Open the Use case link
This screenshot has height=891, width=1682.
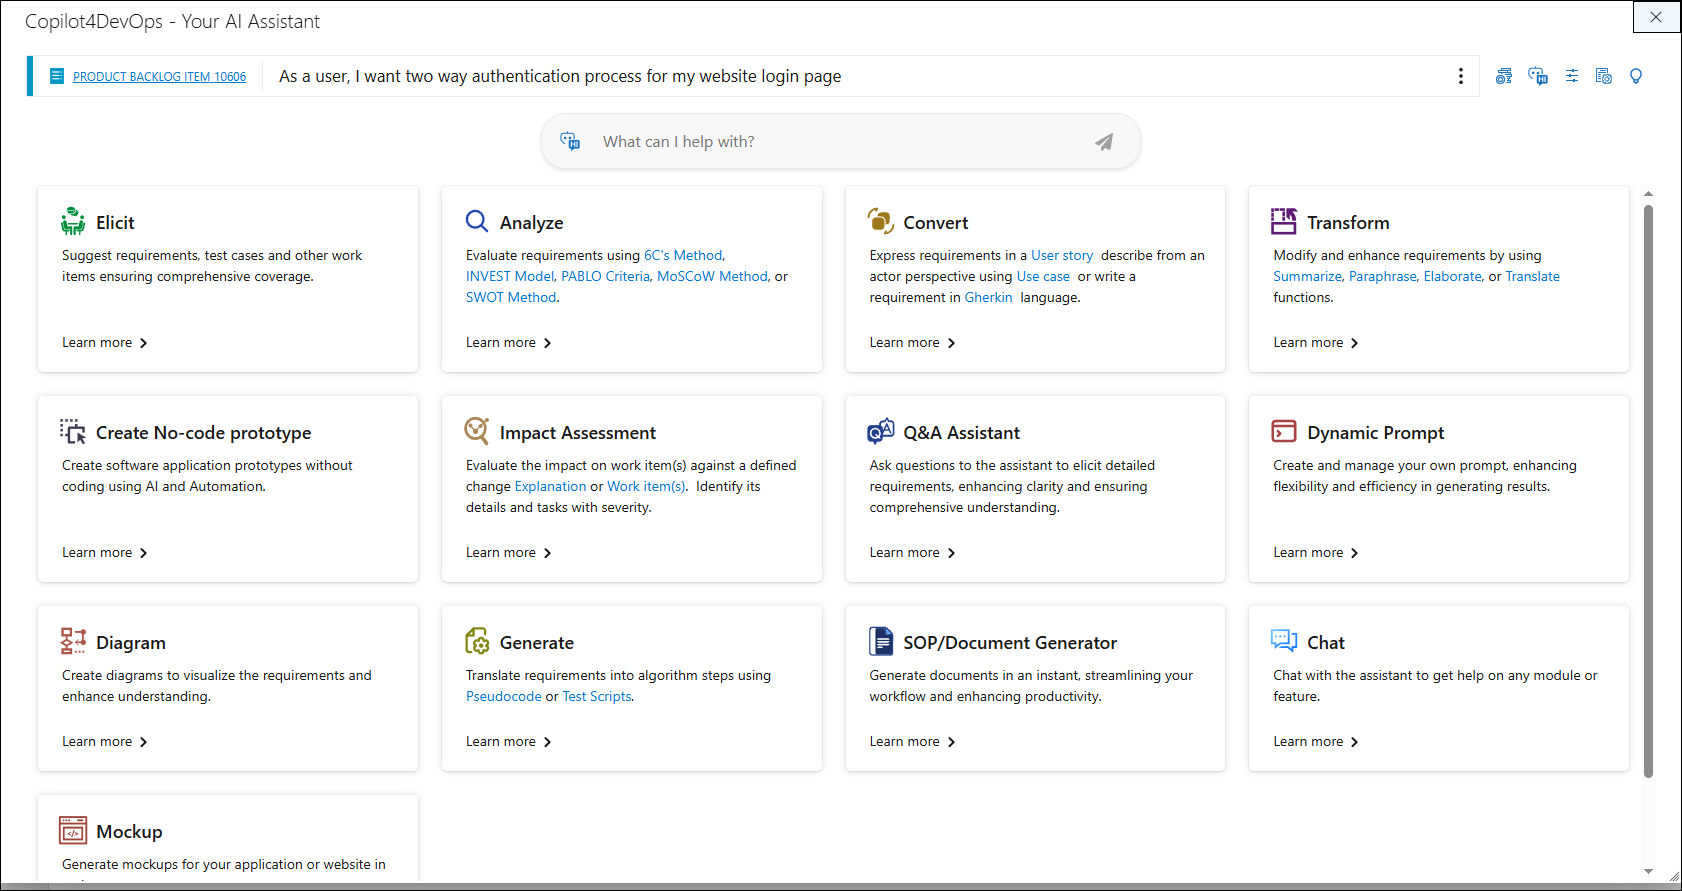pos(1043,277)
